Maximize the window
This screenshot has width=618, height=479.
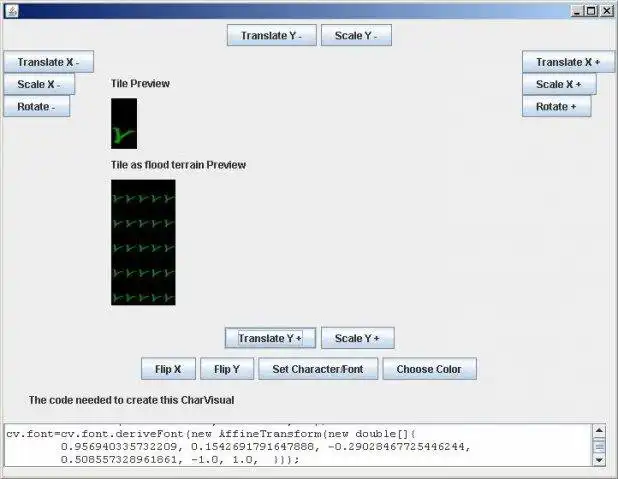pyautogui.click(x=592, y=11)
